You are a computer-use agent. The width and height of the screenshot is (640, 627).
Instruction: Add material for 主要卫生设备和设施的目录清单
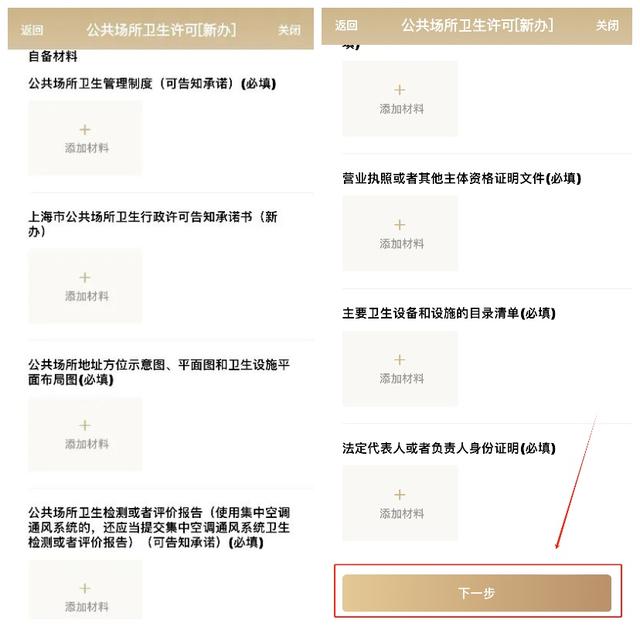tap(400, 369)
